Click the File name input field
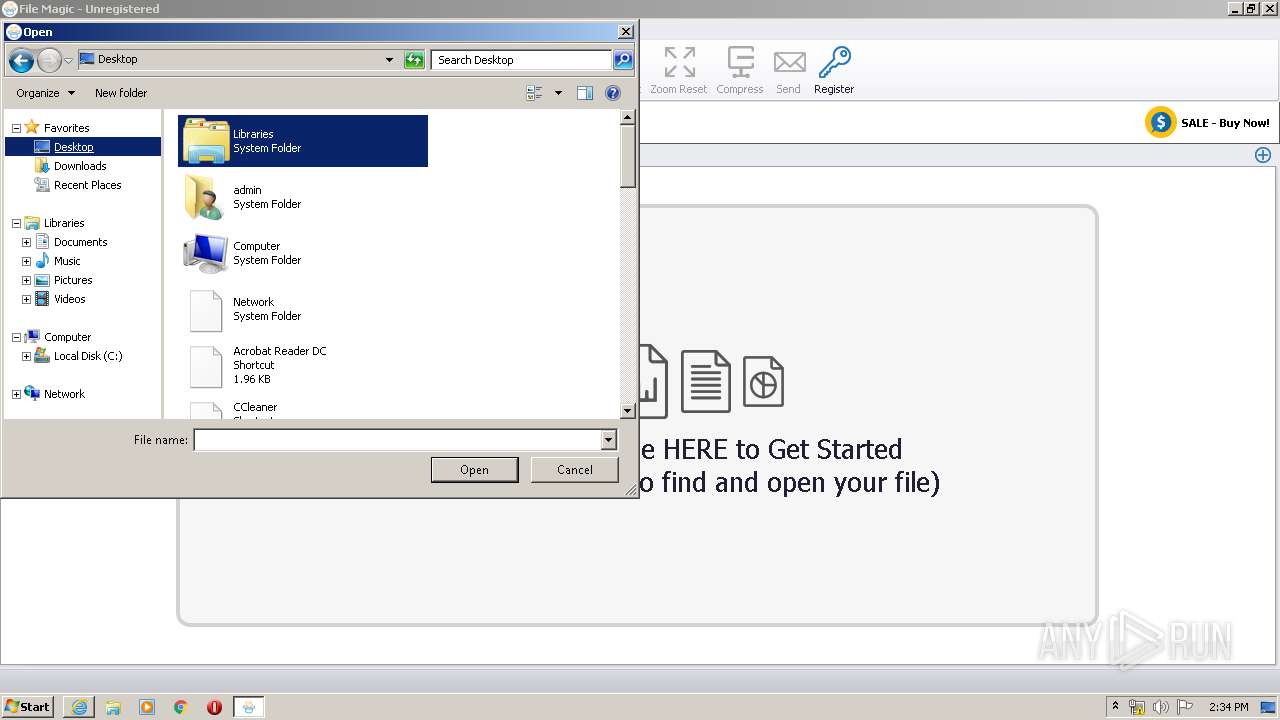This screenshot has width=1280, height=720. tap(397, 440)
